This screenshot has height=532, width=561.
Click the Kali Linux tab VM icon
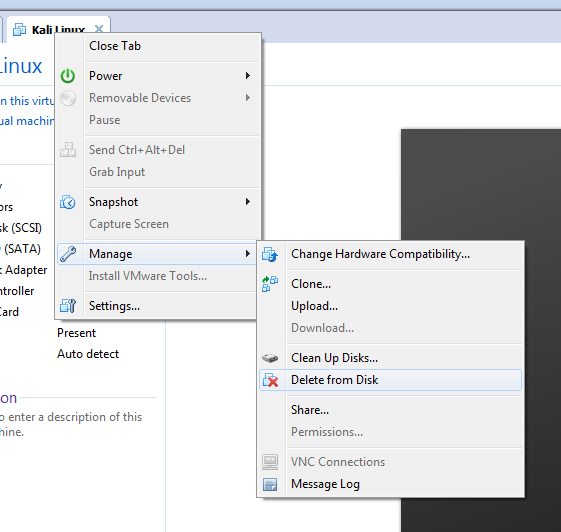[19, 30]
